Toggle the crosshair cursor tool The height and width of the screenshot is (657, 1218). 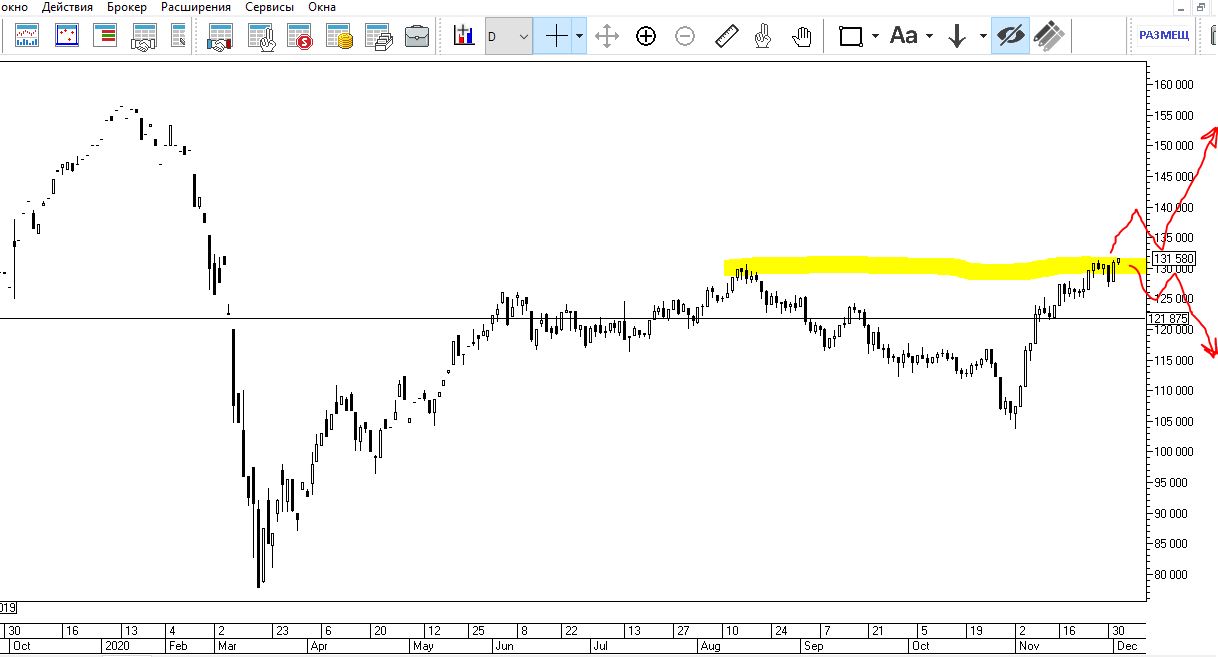coord(556,37)
